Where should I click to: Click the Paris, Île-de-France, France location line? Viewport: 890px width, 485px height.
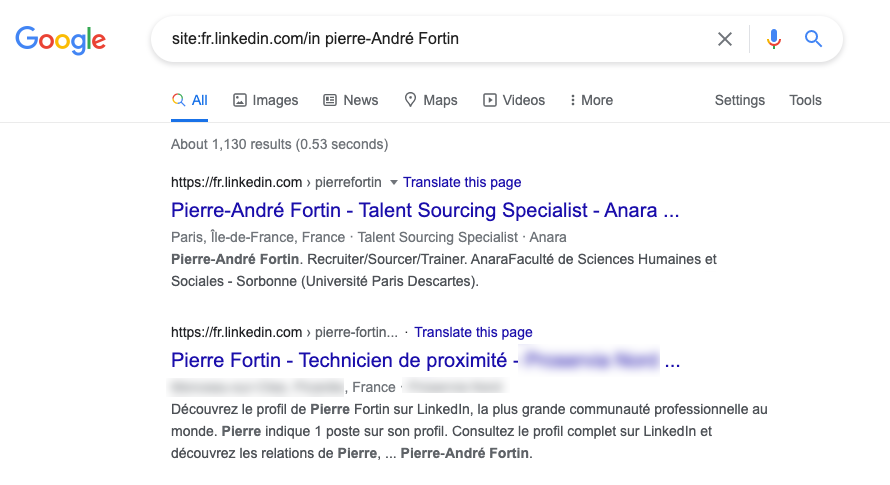tap(369, 237)
